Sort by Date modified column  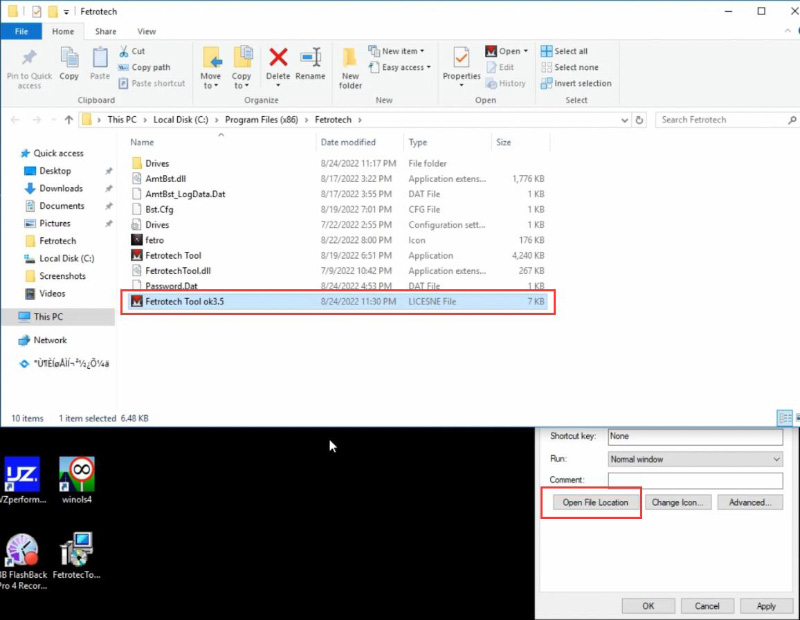coord(348,142)
